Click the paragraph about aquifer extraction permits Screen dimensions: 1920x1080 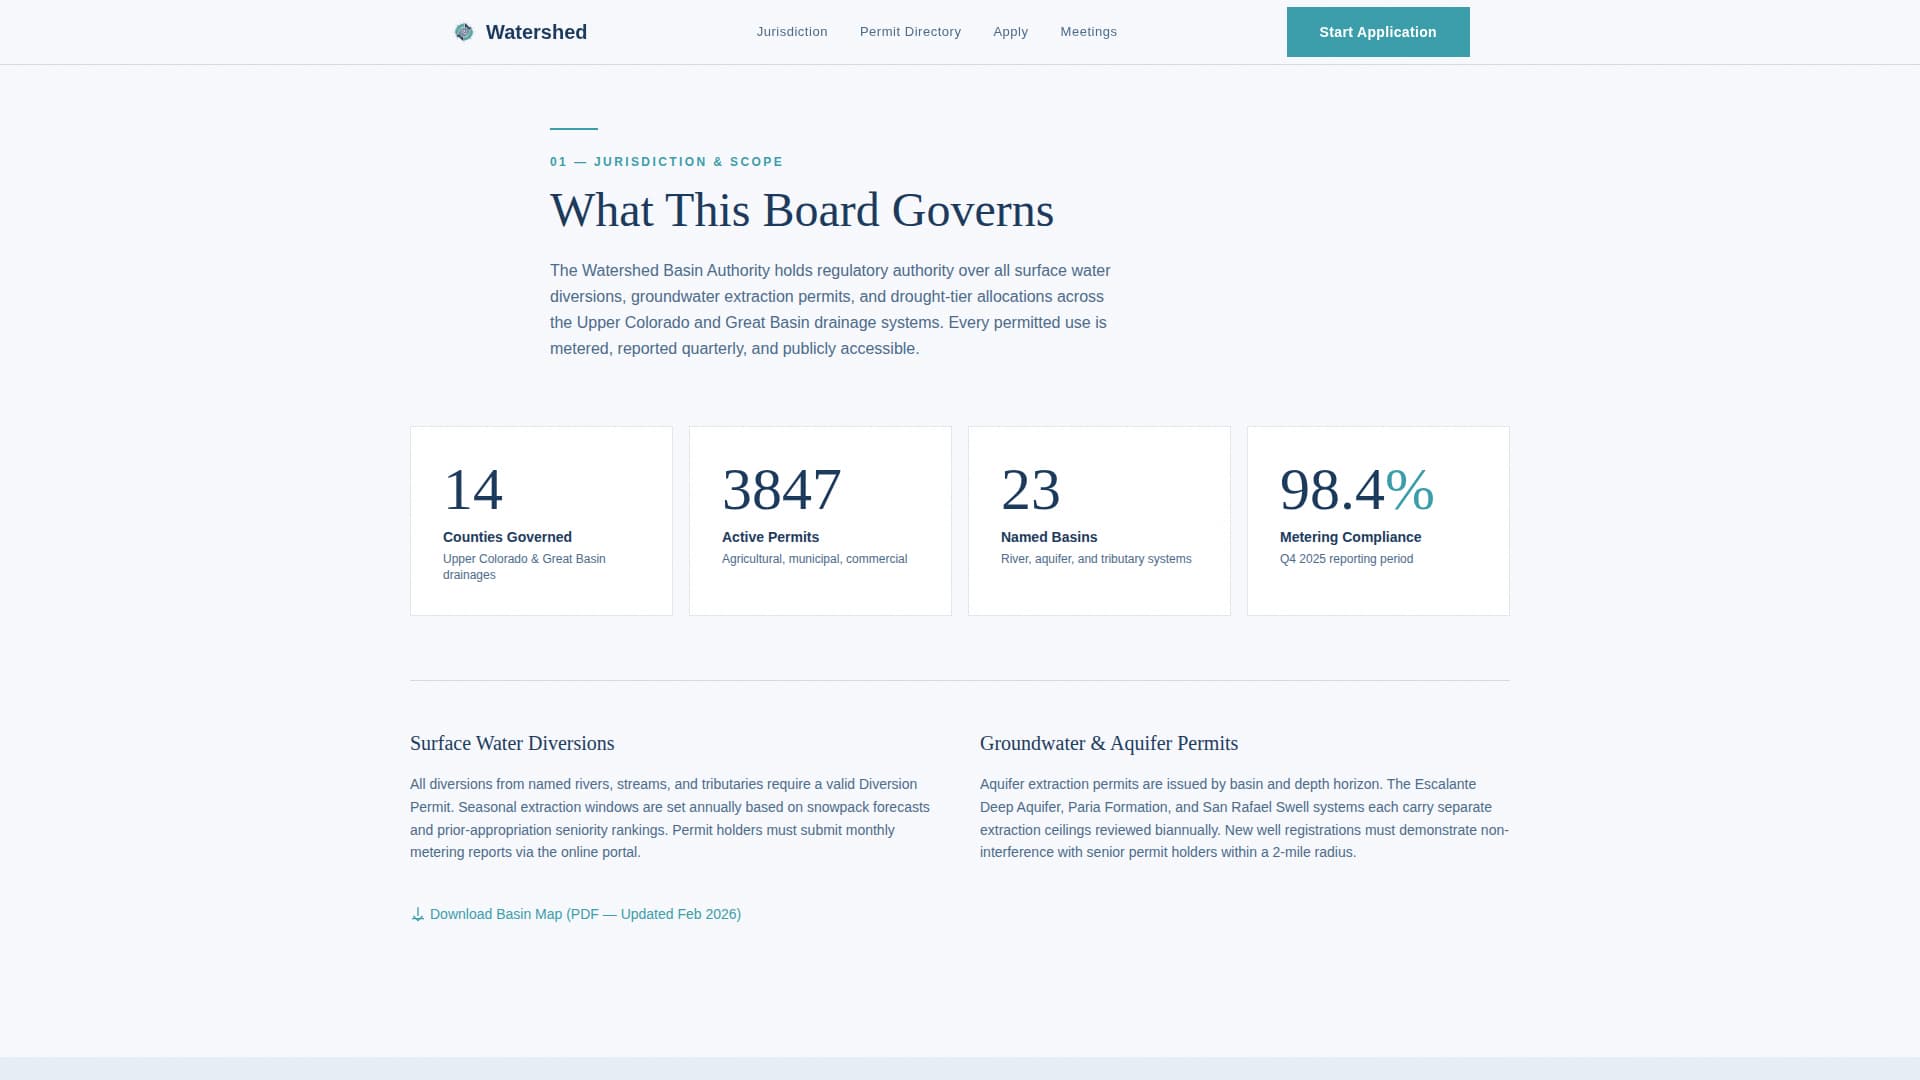(x=1244, y=818)
